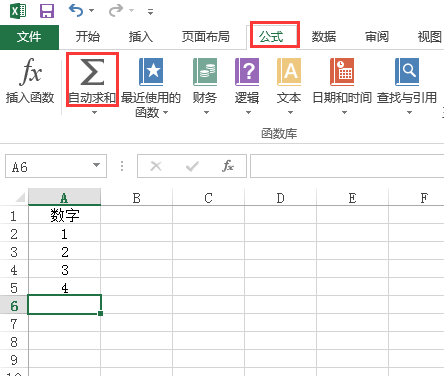
Task: Undo the last action
Action: (x=76, y=11)
